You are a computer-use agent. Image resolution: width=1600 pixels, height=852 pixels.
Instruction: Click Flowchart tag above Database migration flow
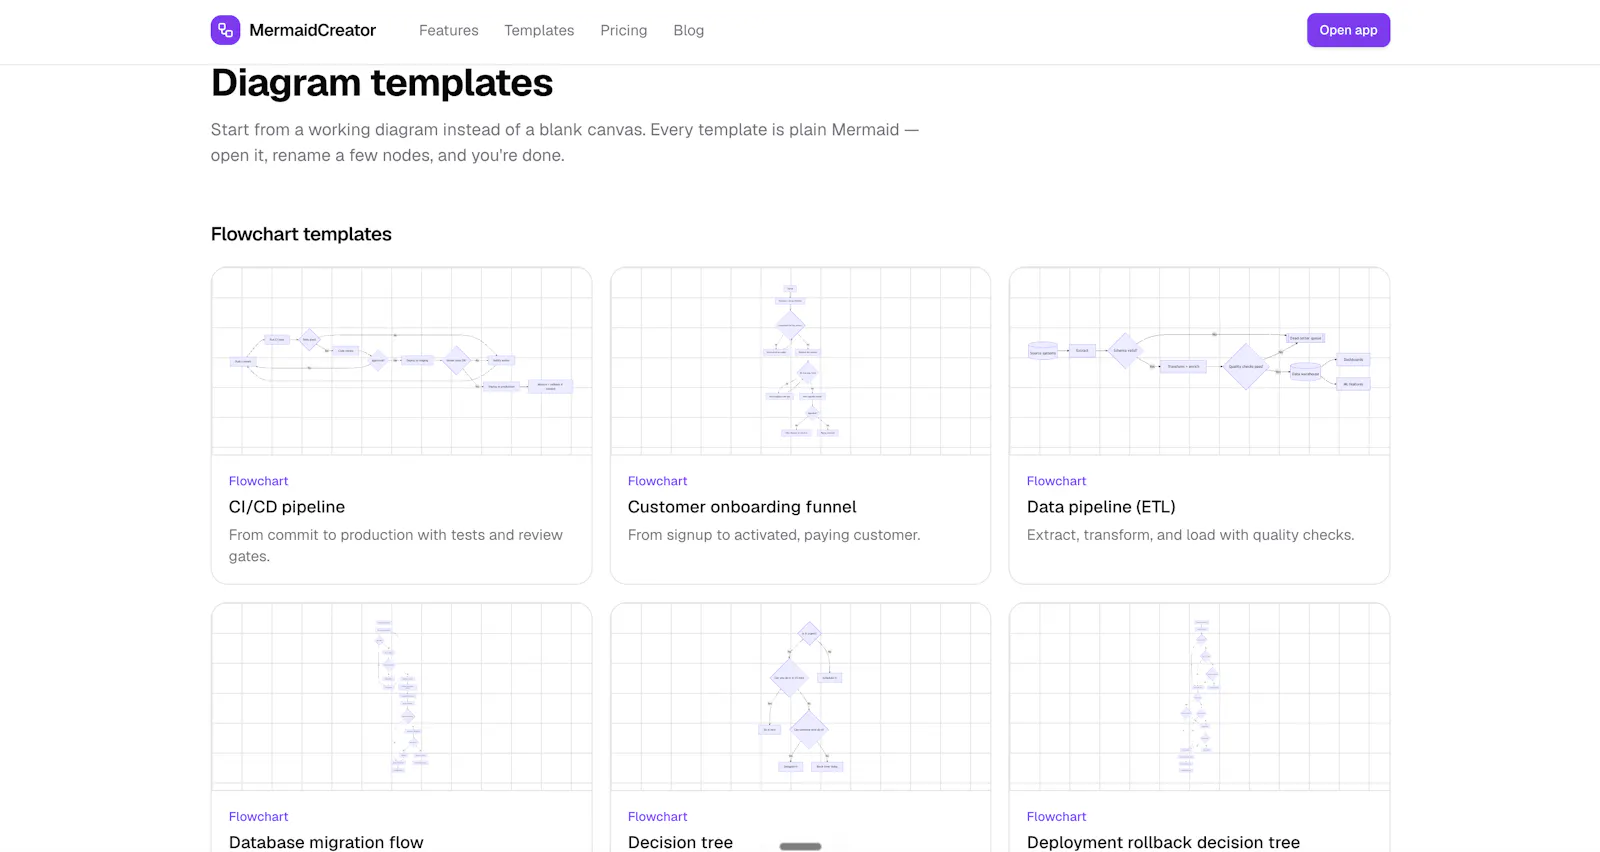258,817
